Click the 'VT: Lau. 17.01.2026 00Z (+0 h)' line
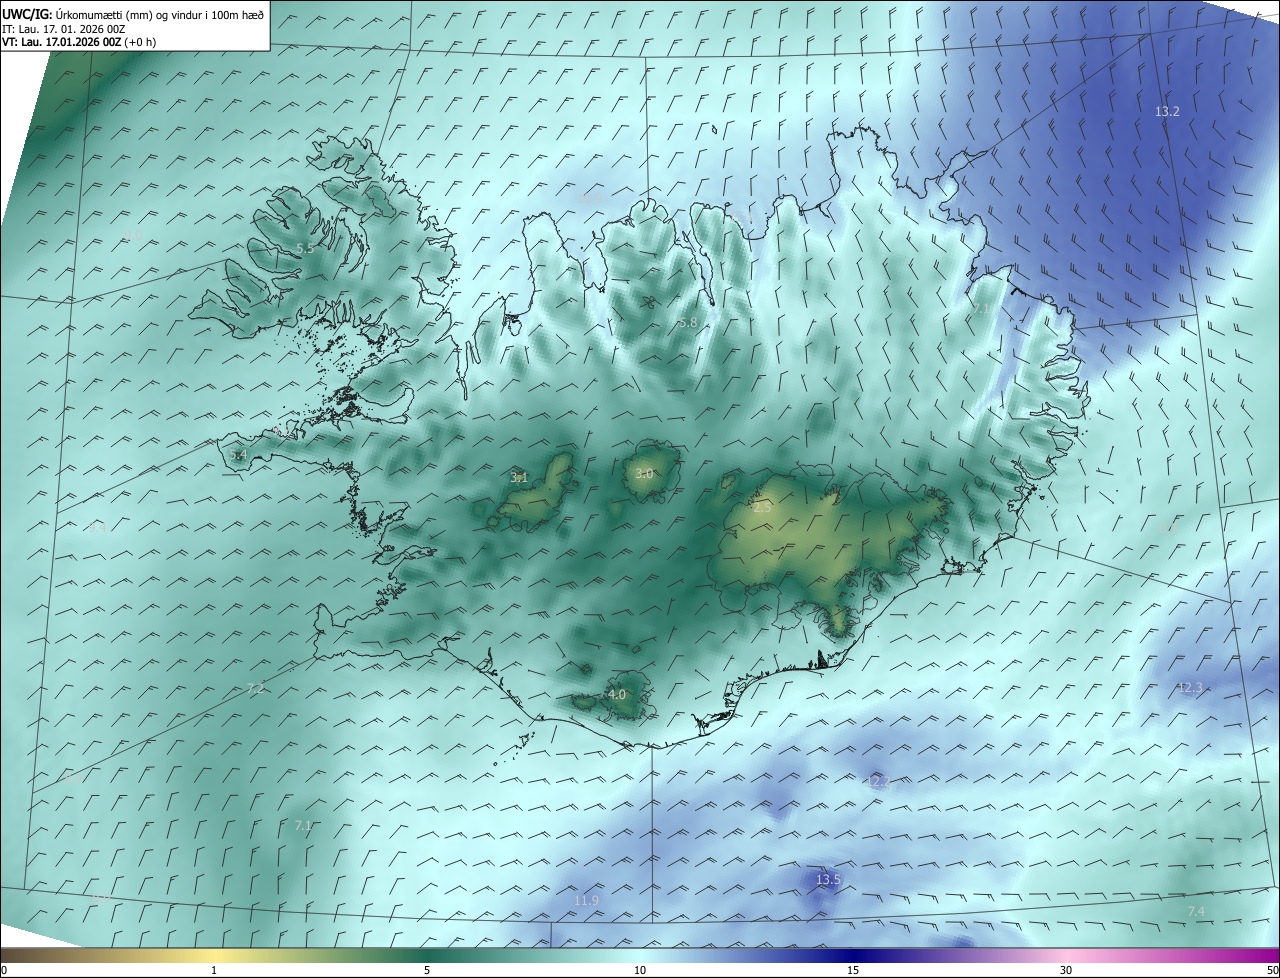 tap(80, 42)
